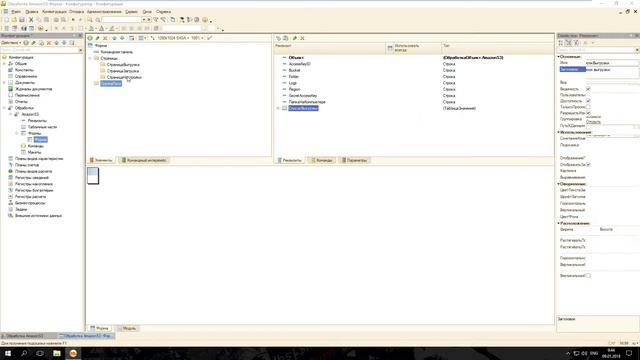Collapse the AmazonS3 node

tap(11, 114)
